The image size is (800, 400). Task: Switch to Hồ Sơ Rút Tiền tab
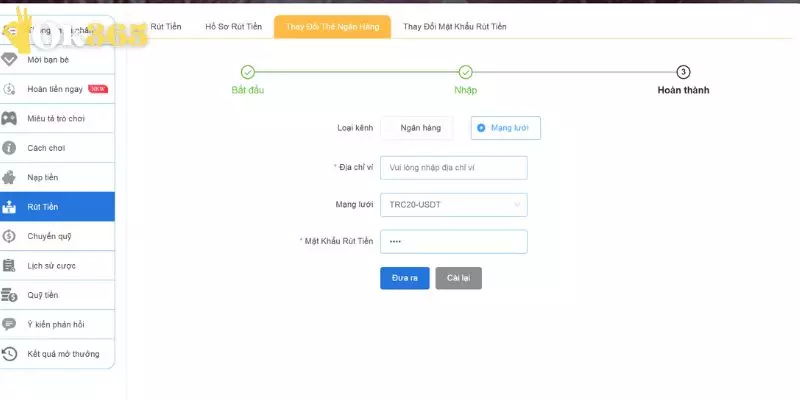232,26
